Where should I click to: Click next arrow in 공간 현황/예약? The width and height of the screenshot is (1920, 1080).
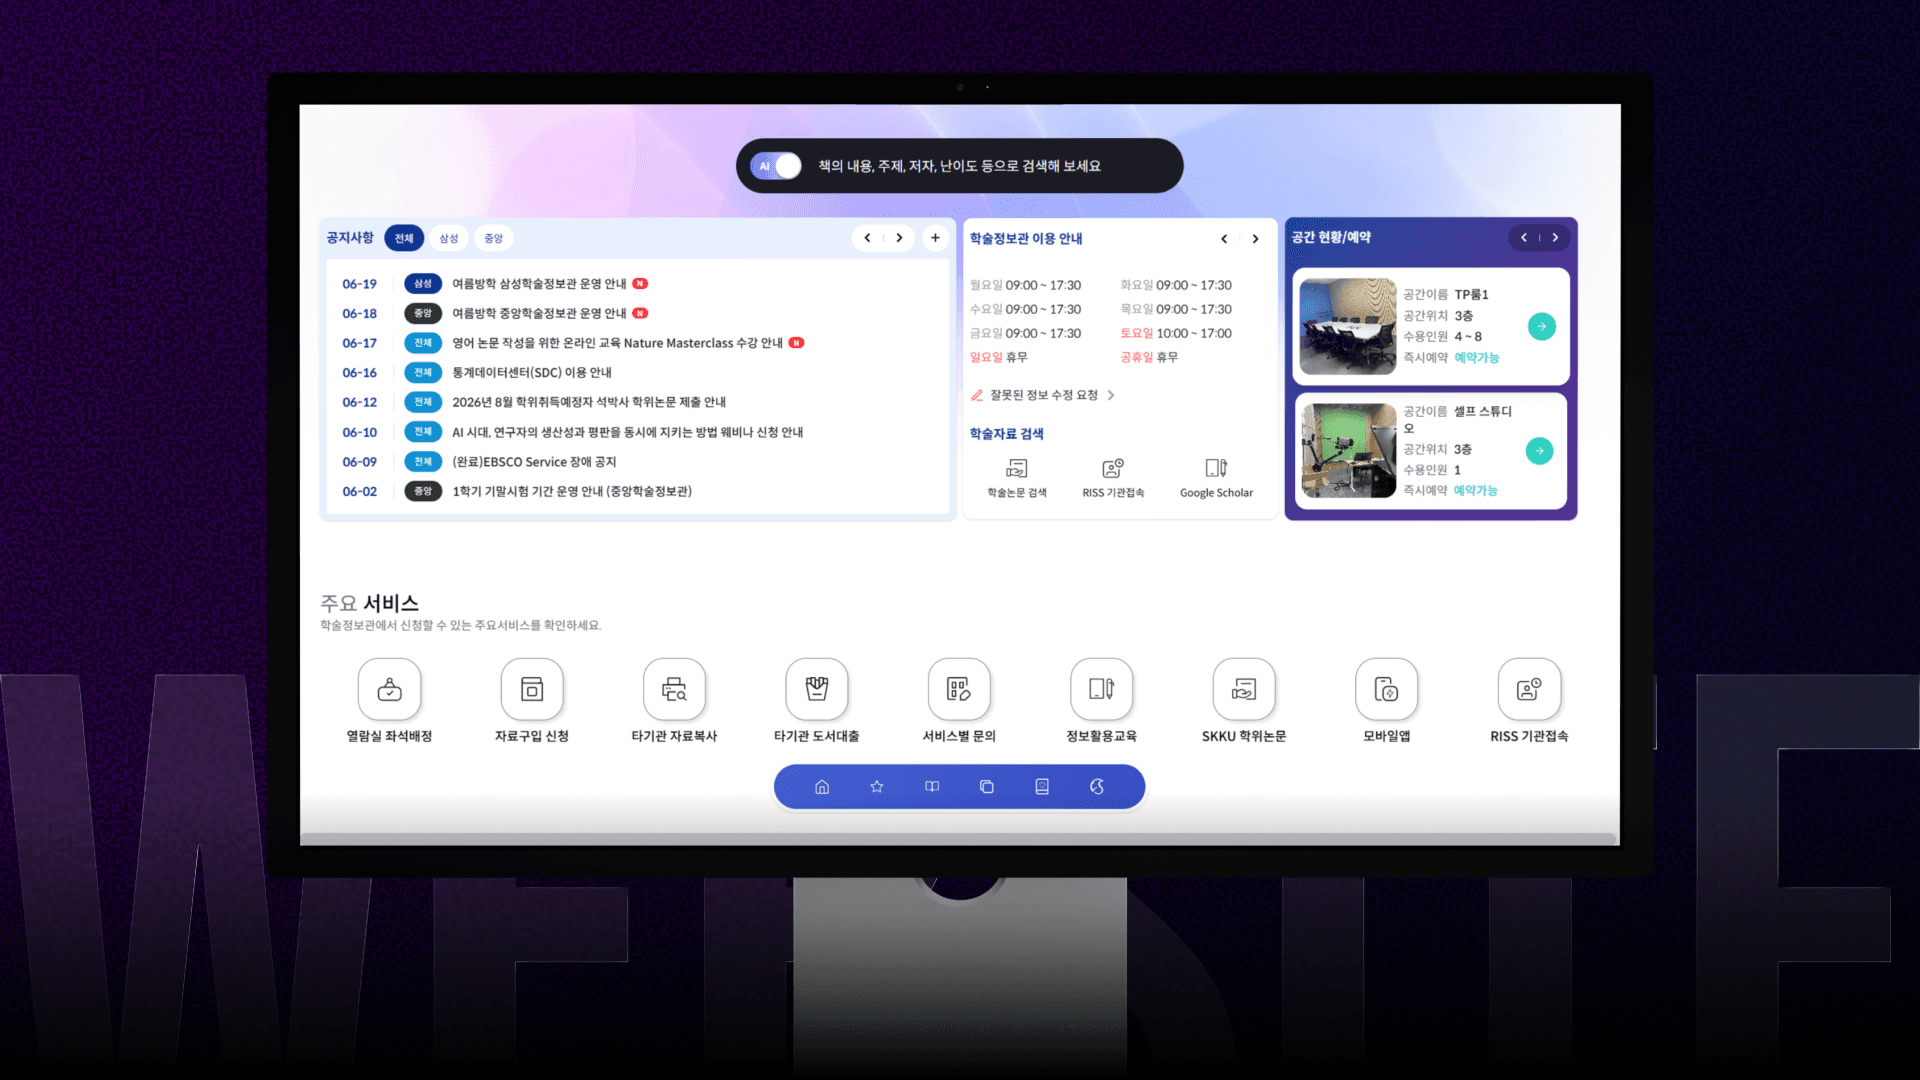pyautogui.click(x=1555, y=238)
